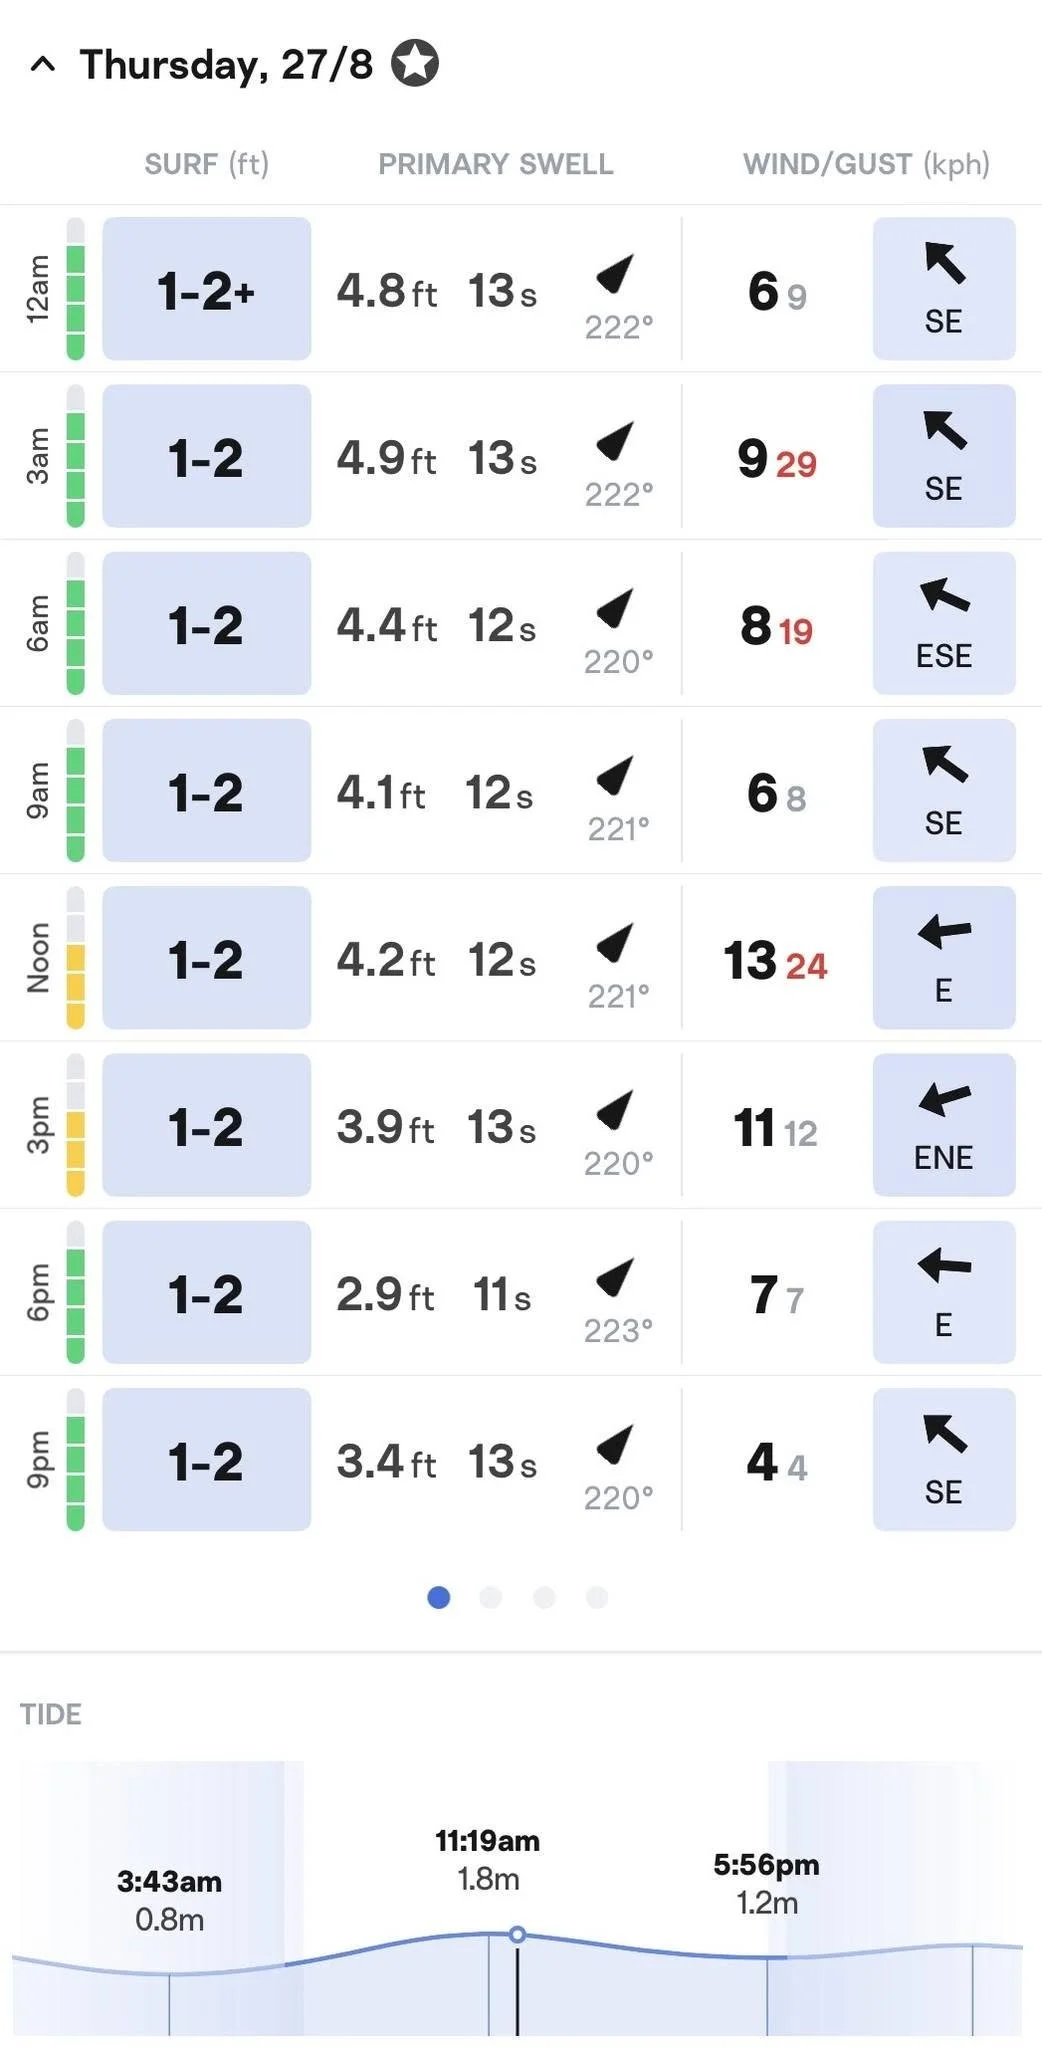
Task: Select the Noon surf height 1-2 cell
Action: point(207,958)
